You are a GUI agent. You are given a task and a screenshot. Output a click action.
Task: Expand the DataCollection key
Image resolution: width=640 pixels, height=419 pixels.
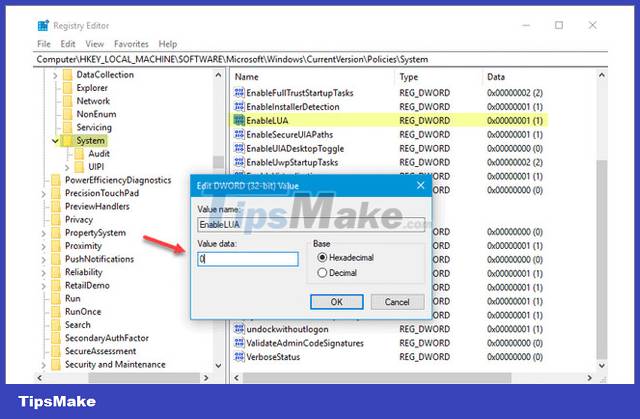[x=55, y=75]
